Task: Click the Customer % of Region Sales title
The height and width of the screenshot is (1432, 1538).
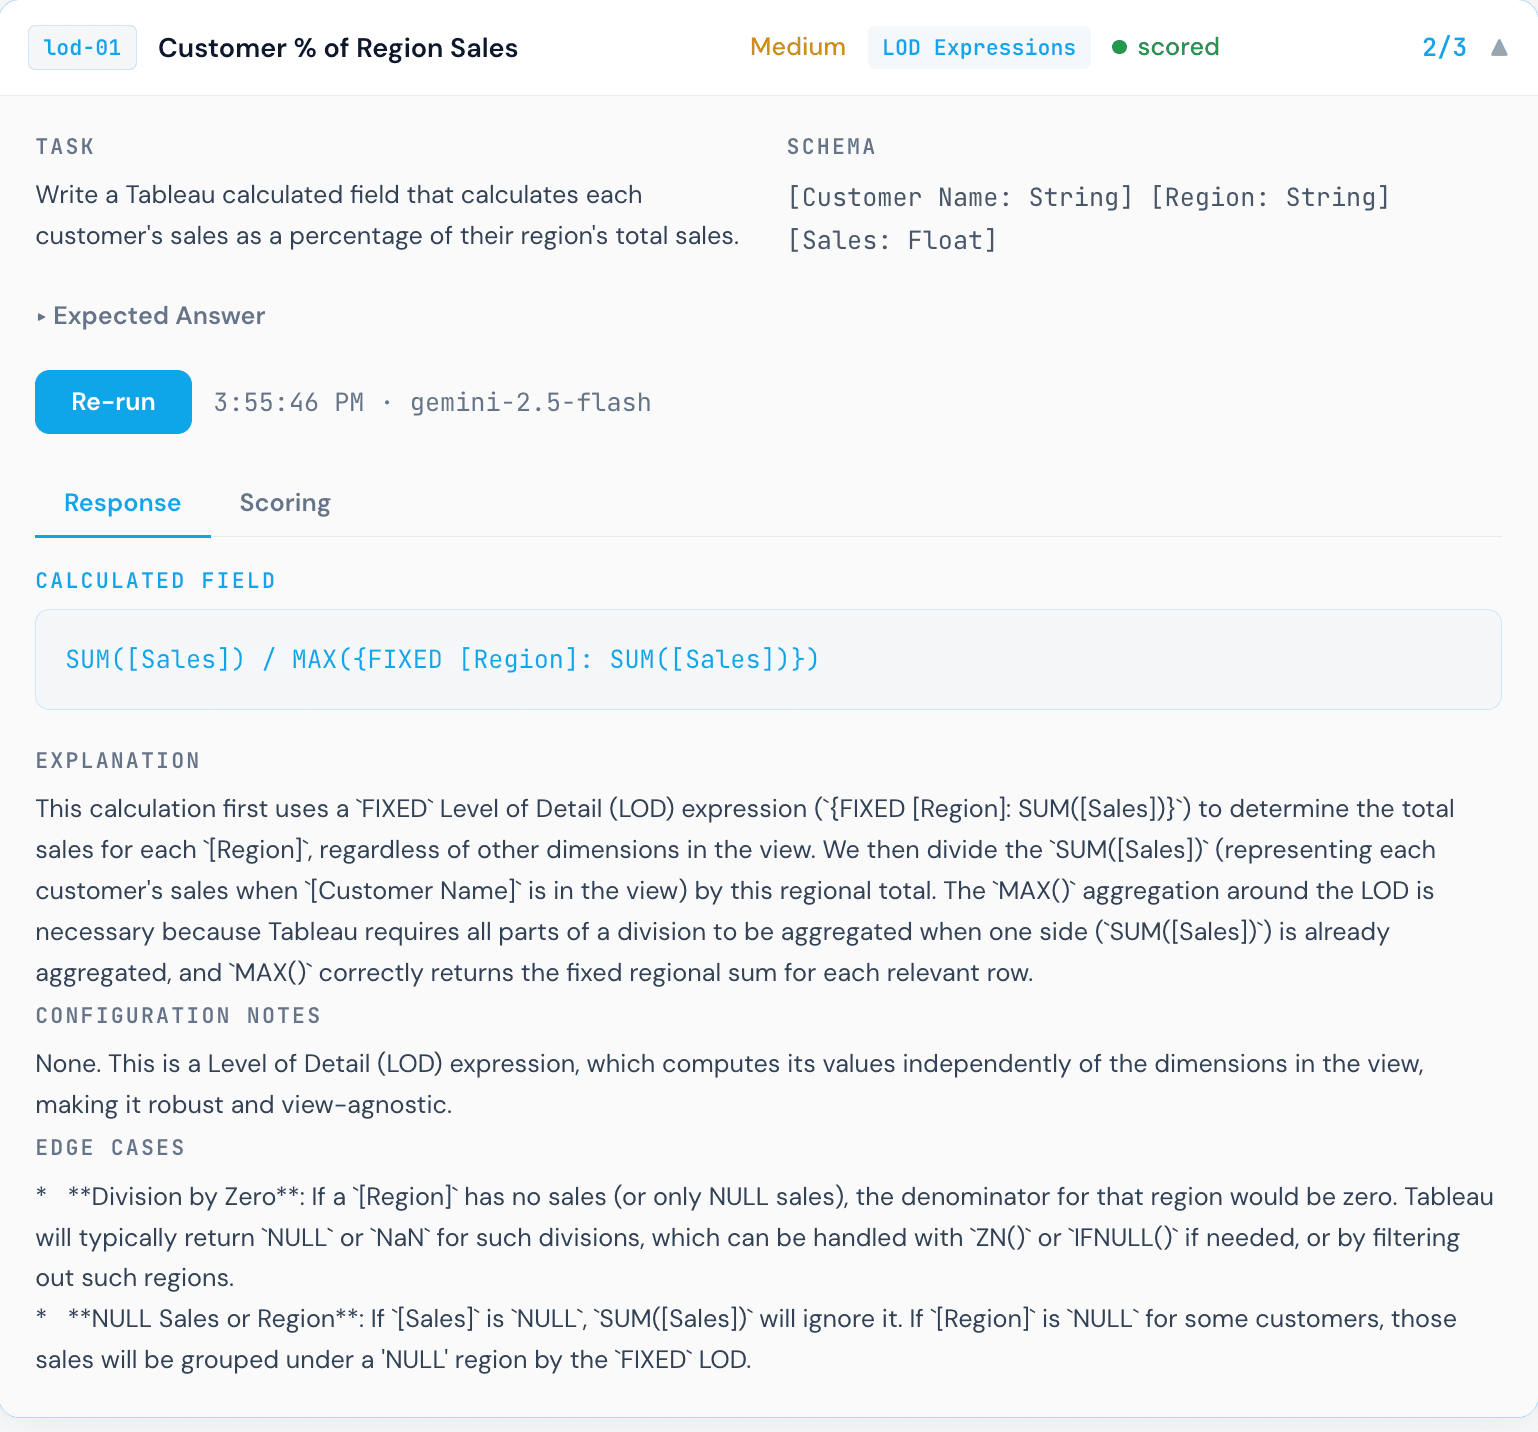Action: click(338, 48)
